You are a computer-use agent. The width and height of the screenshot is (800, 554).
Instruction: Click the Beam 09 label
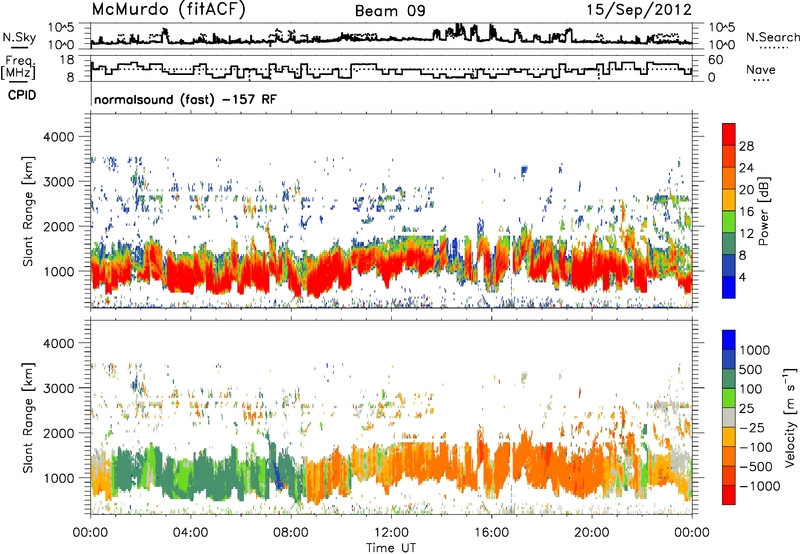point(390,11)
